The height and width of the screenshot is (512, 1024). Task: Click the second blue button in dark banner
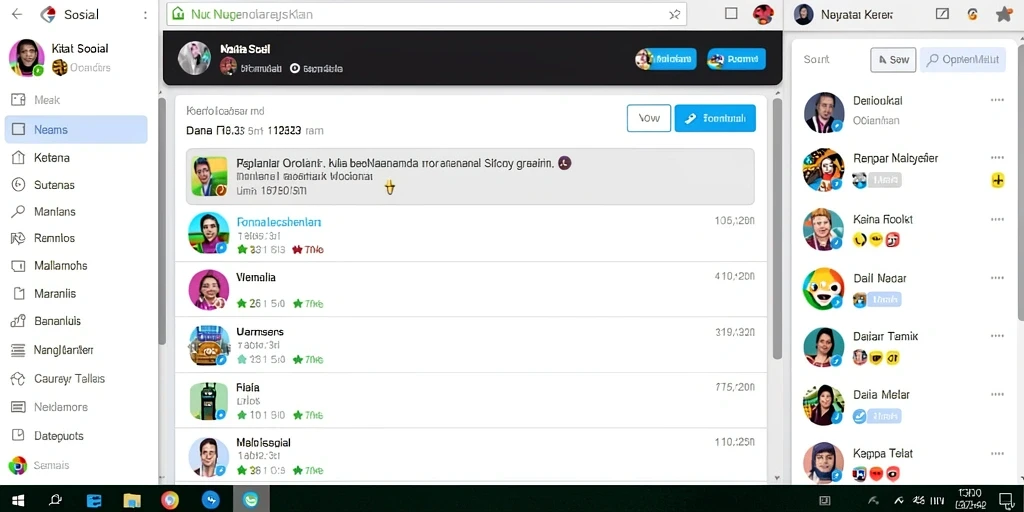tap(736, 59)
